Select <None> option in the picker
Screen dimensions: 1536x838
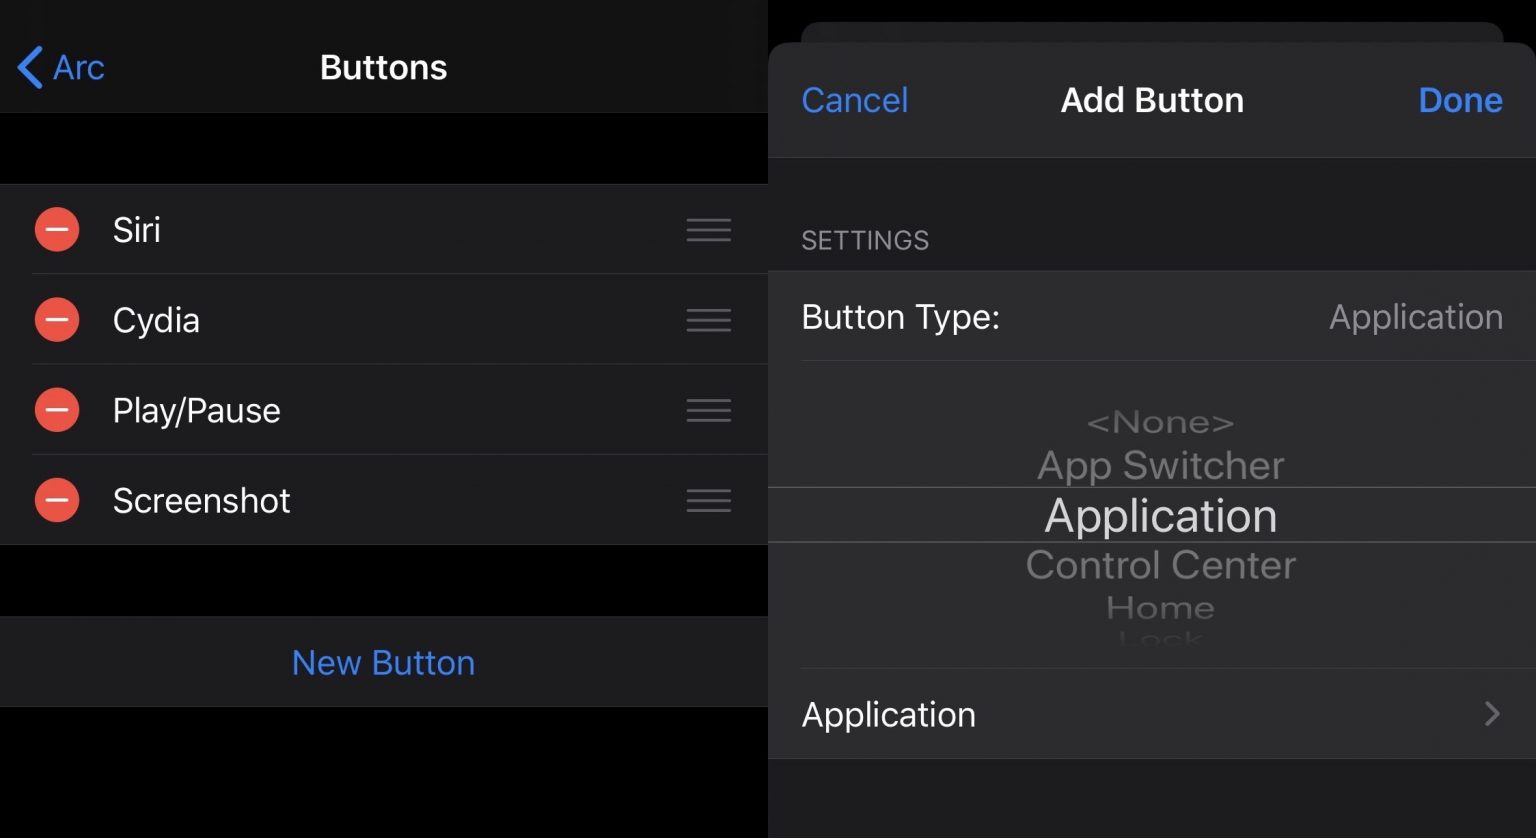(x=1160, y=423)
